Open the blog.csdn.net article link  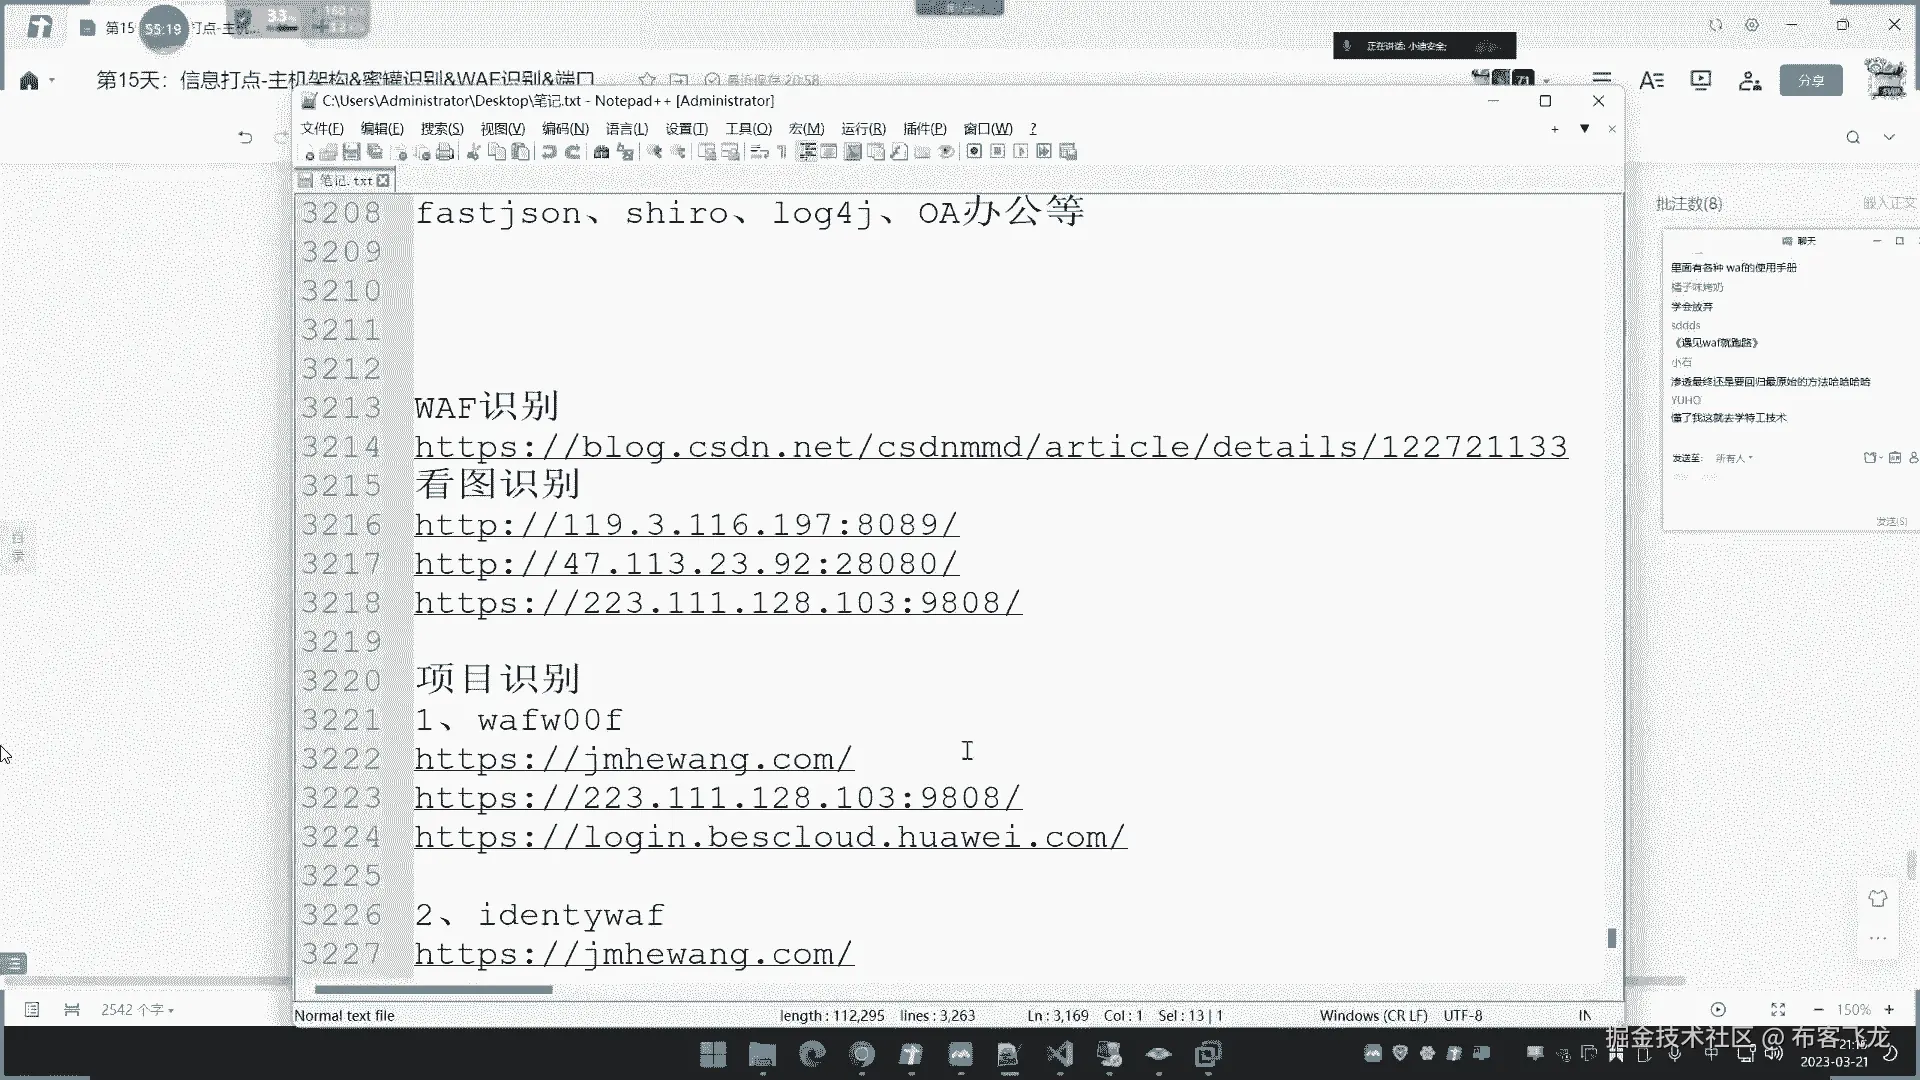(990, 447)
